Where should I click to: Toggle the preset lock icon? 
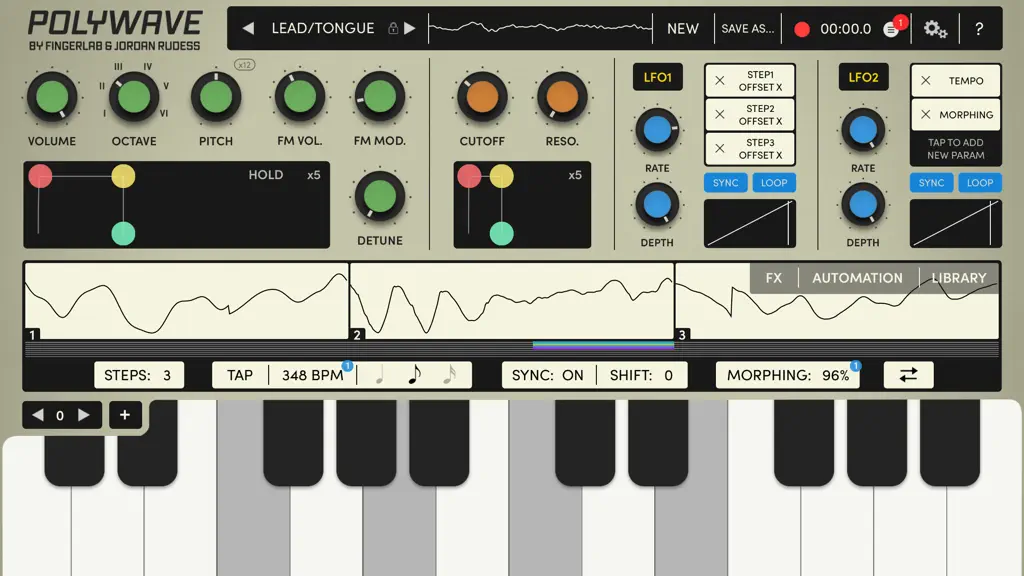[393, 28]
